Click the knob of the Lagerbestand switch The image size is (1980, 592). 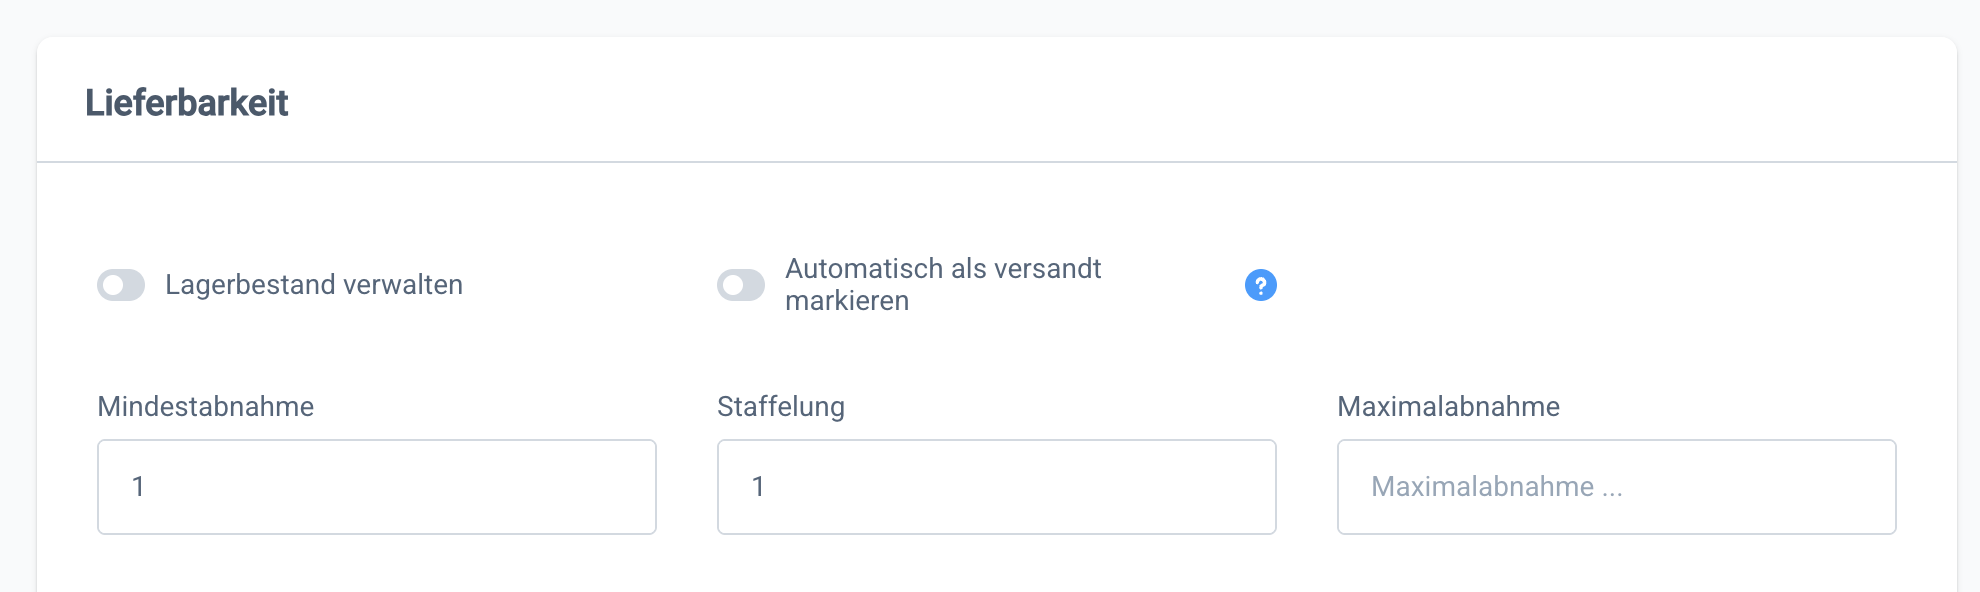[113, 285]
